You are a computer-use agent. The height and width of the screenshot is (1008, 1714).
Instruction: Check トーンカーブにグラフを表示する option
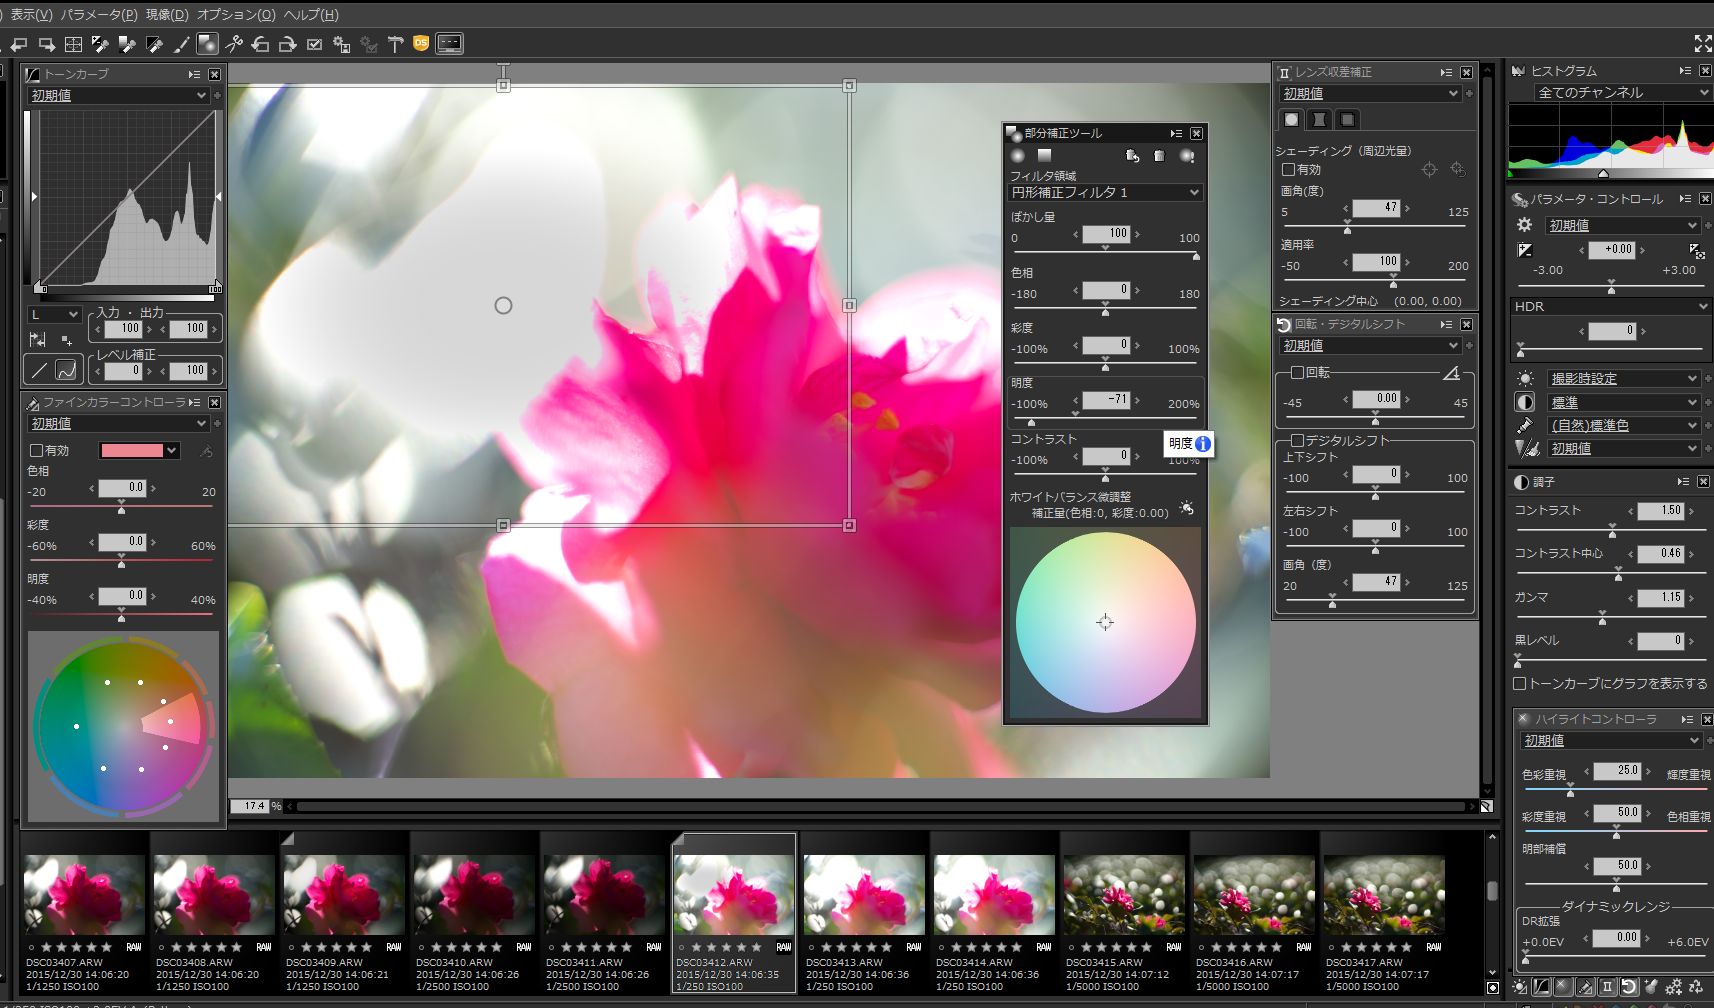pyautogui.click(x=1520, y=684)
